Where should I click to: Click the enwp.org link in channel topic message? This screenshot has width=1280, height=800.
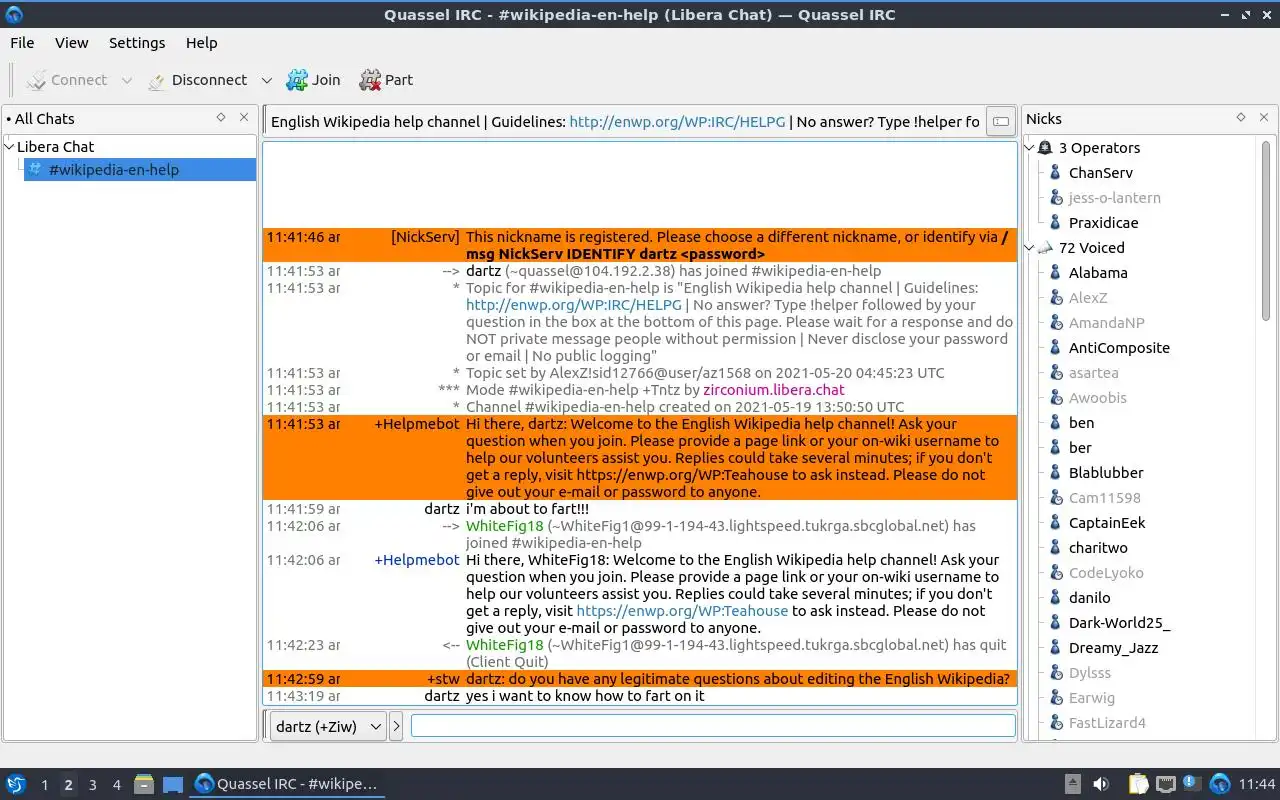click(x=573, y=305)
